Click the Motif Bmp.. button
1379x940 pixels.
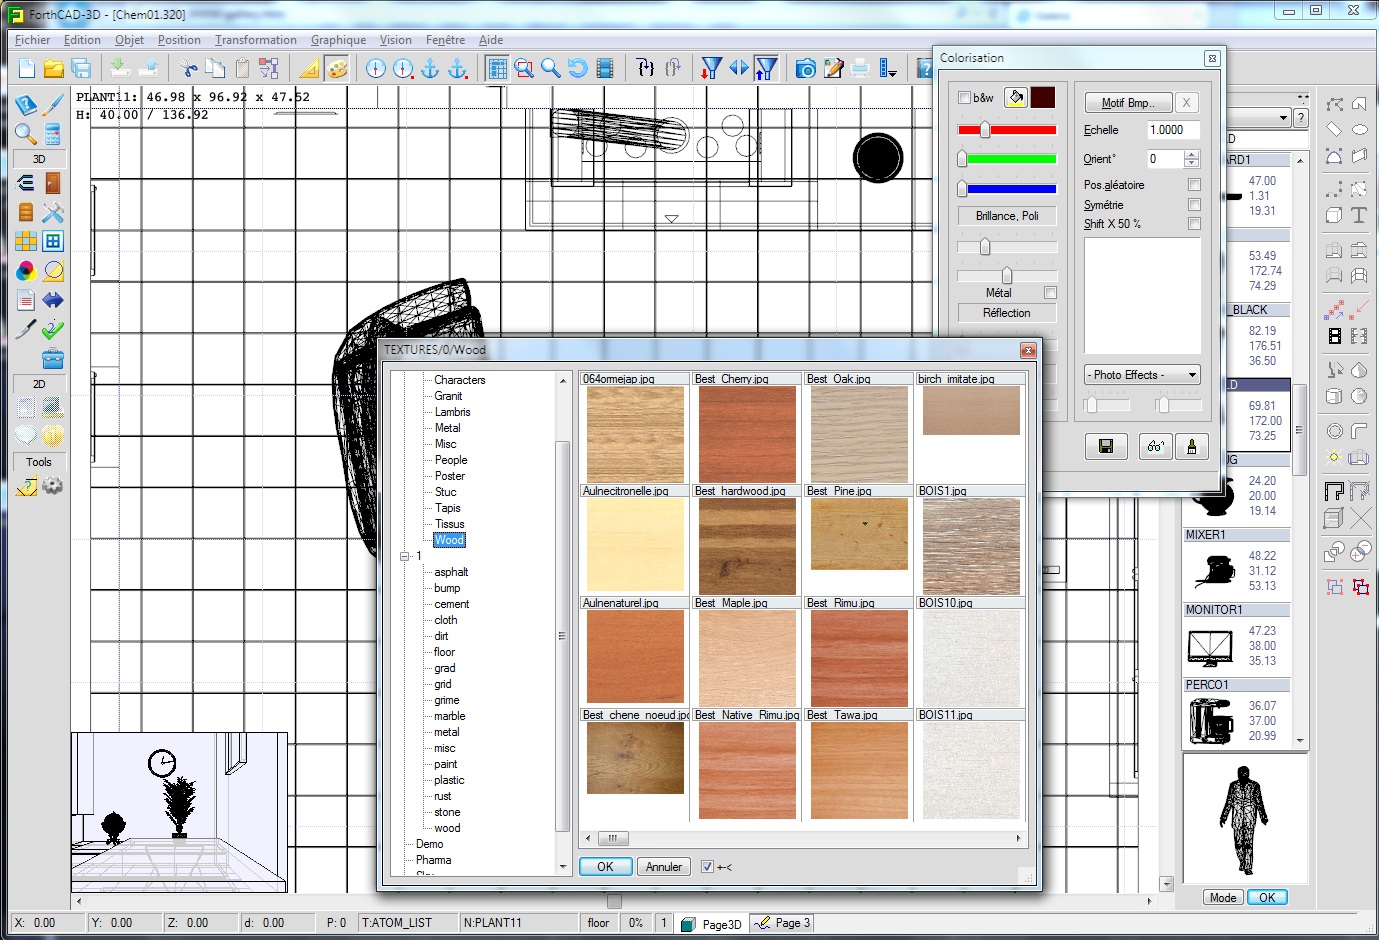[x=1127, y=103]
